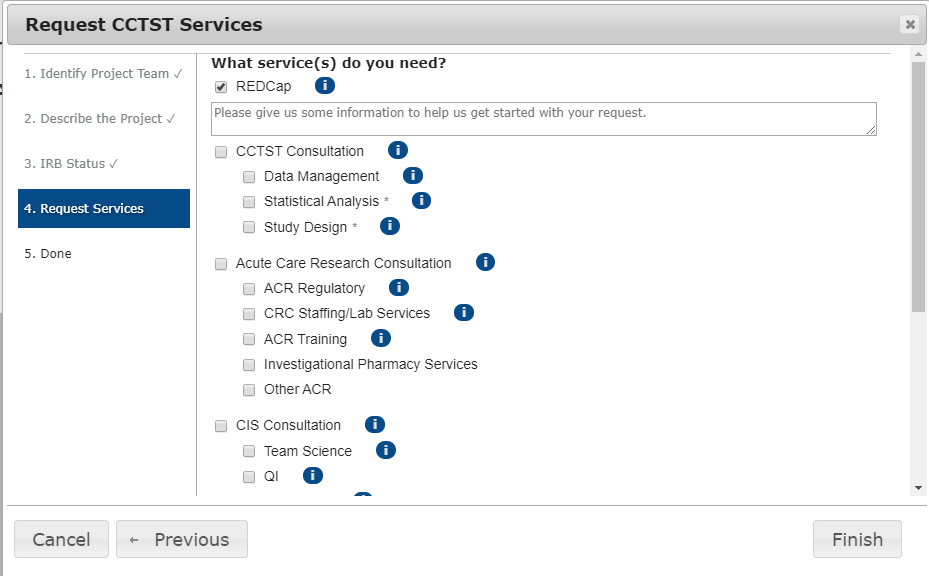Click the scrollbar down arrow
Screen dimensions: 929x576
(x=918, y=488)
